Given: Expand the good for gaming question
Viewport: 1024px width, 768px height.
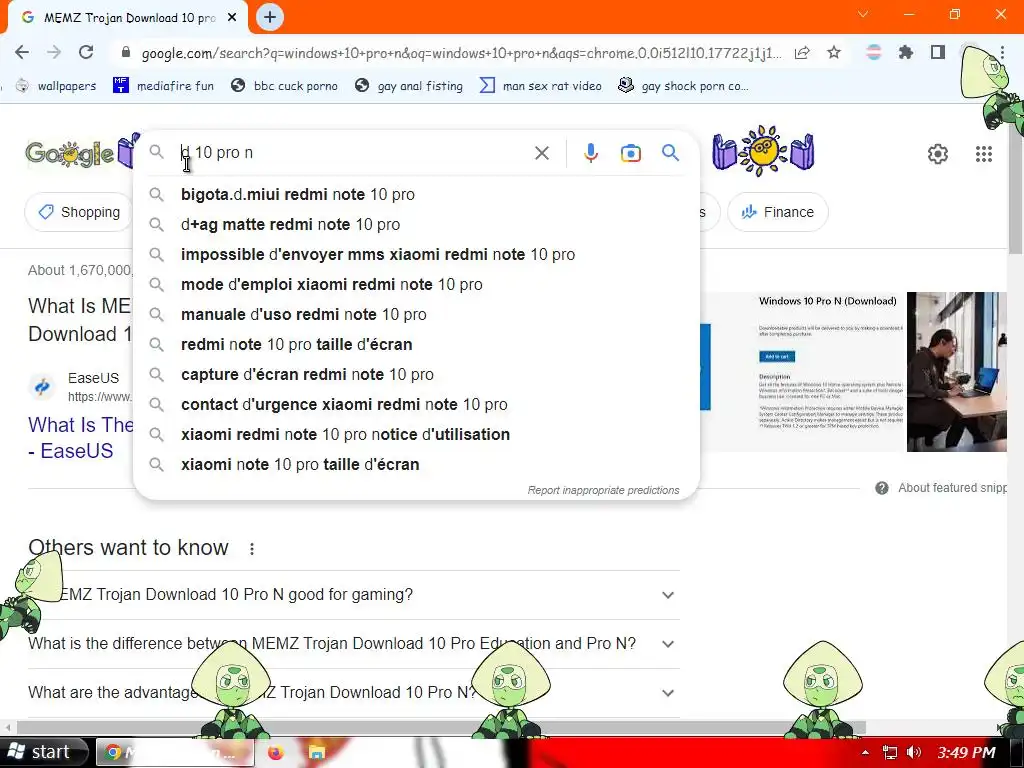Looking at the screenshot, I should [353, 595].
